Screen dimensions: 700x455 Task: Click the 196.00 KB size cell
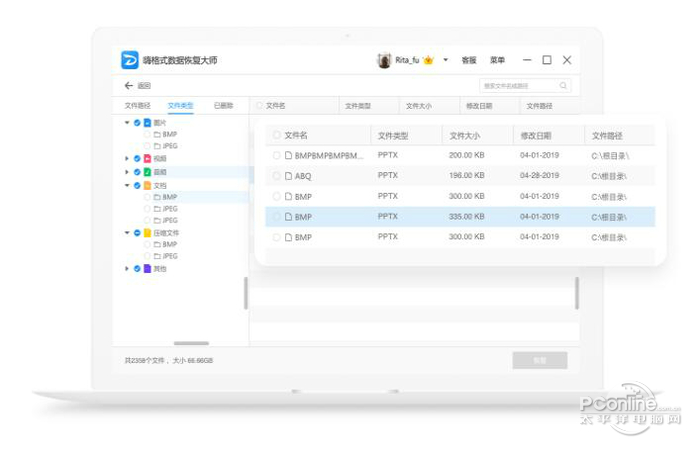coord(467,175)
